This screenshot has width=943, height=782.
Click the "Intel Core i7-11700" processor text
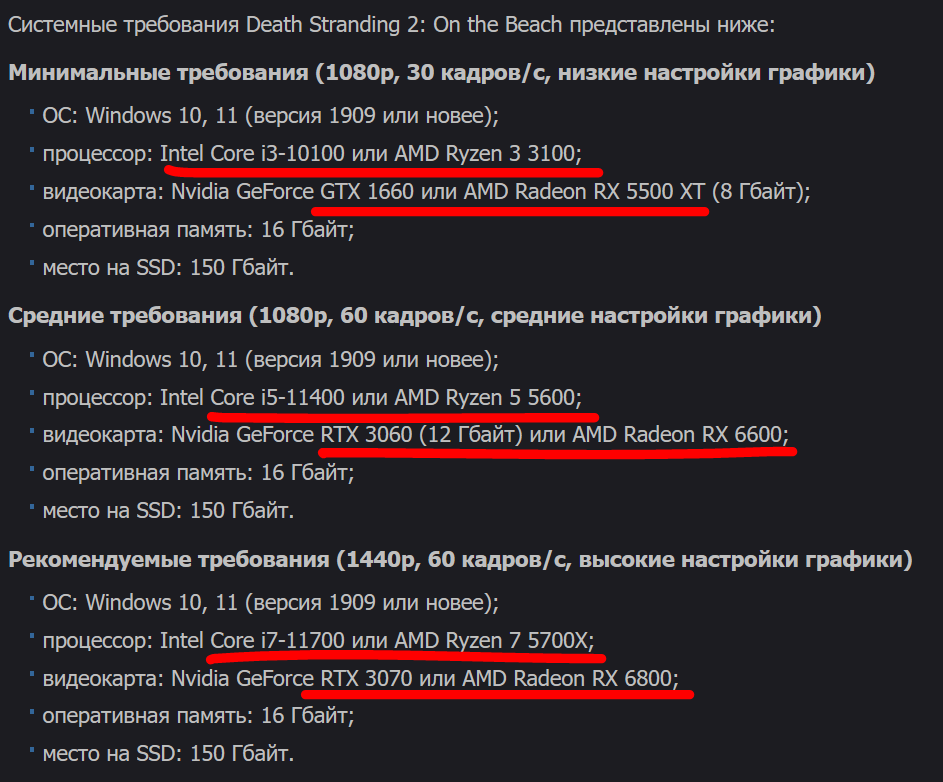click(251, 640)
